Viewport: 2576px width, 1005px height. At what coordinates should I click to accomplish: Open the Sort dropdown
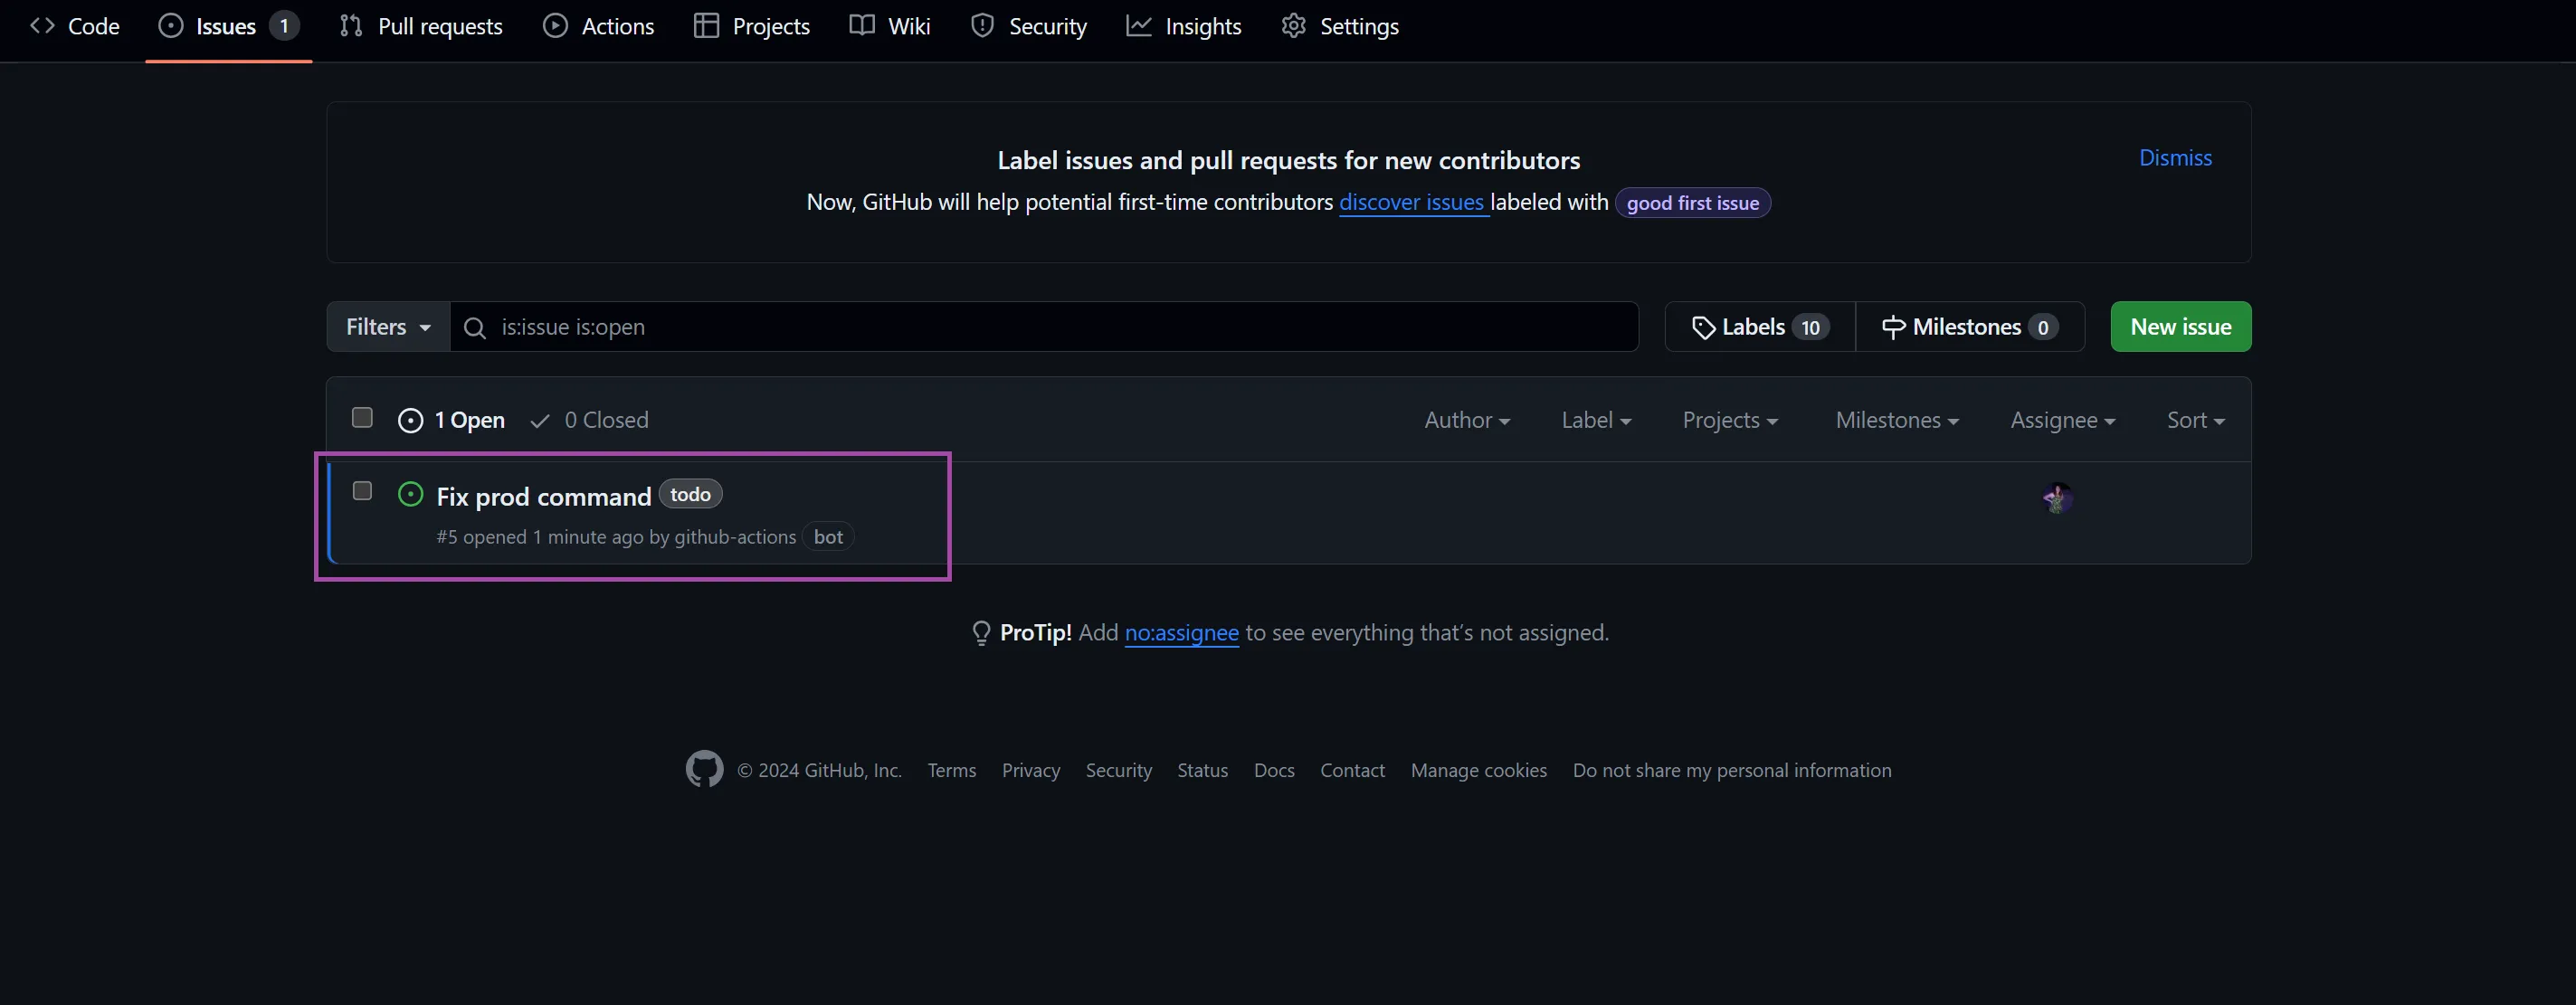point(2194,420)
